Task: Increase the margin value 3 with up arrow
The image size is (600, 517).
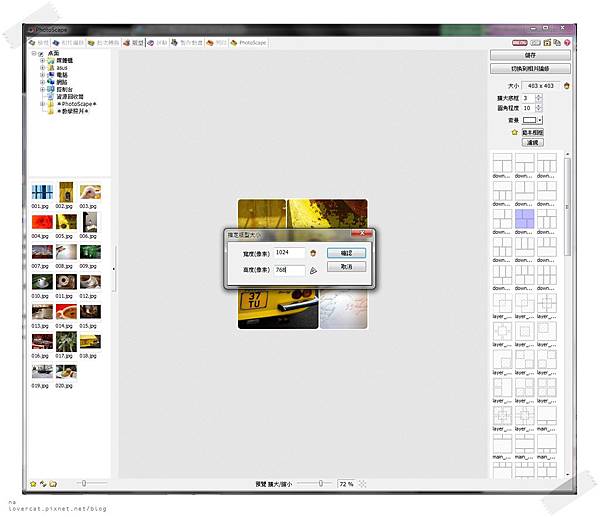Action: click(x=539, y=96)
